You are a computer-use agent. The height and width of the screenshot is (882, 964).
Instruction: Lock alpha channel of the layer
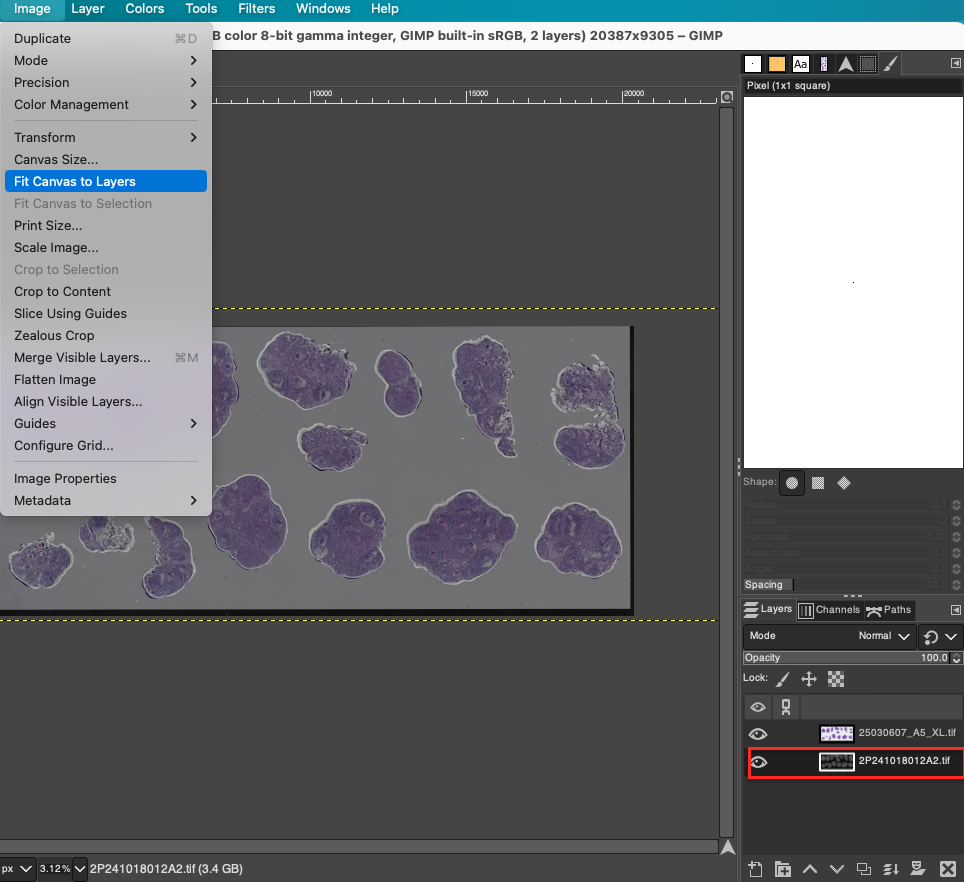coord(836,679)
